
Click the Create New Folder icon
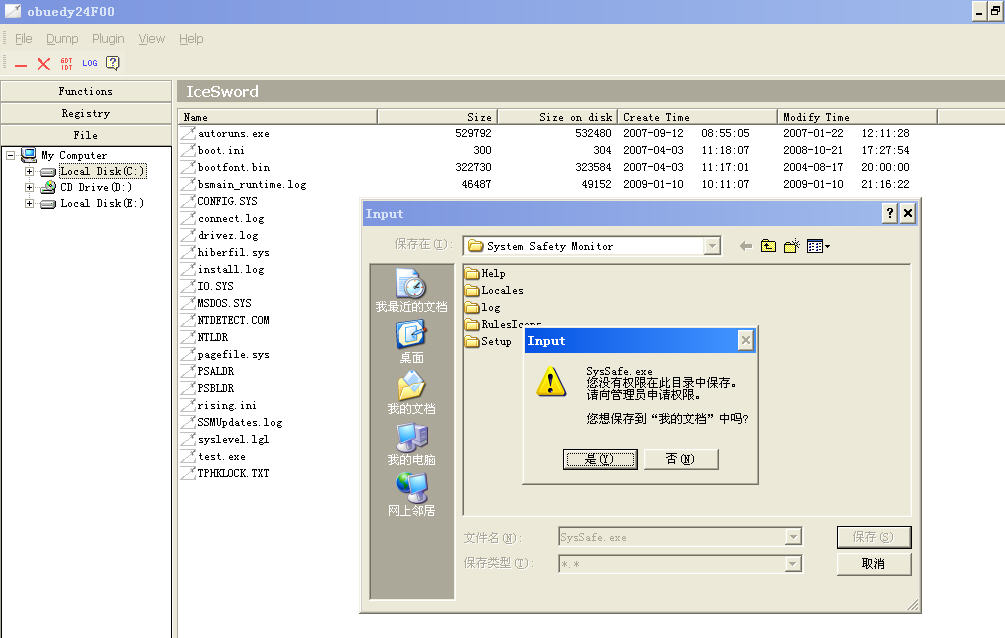791,246
